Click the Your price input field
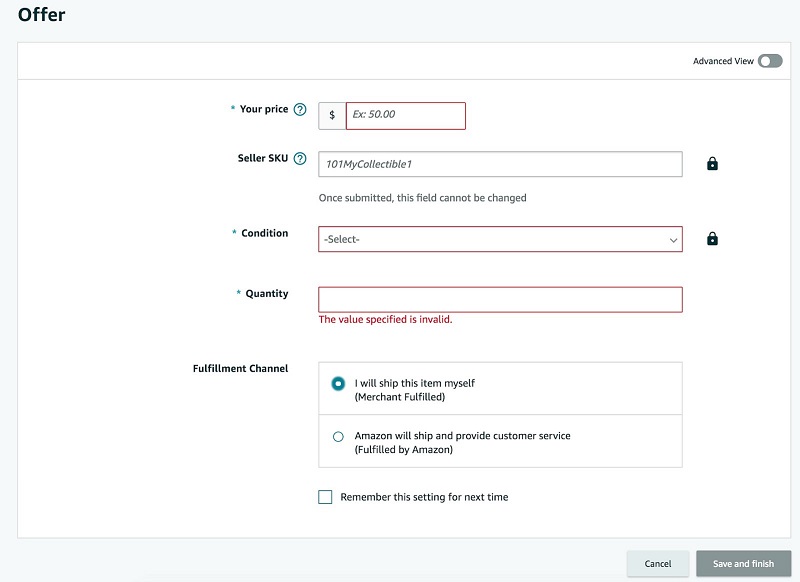The image size is (800, 582). (406, 115)
